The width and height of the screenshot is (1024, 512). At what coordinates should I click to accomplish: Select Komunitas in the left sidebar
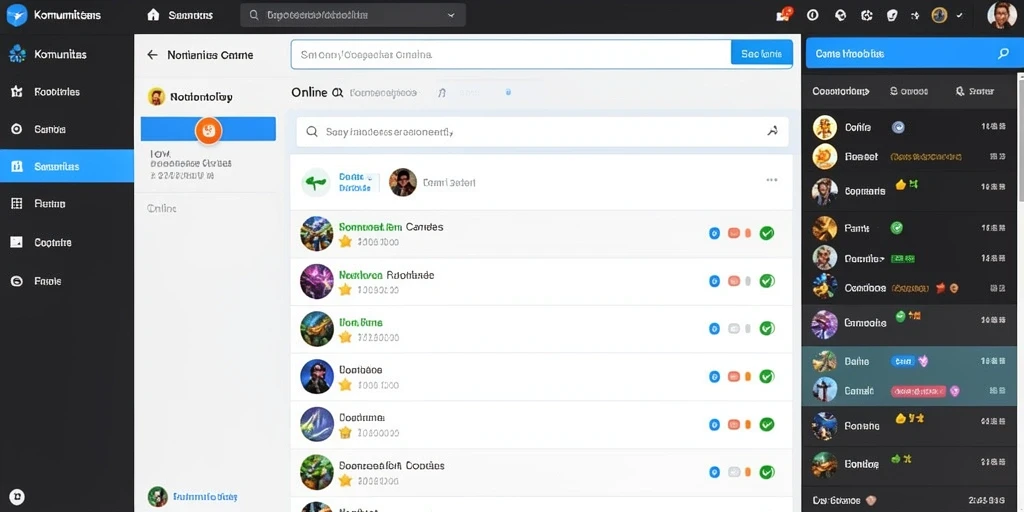[67, 55]
